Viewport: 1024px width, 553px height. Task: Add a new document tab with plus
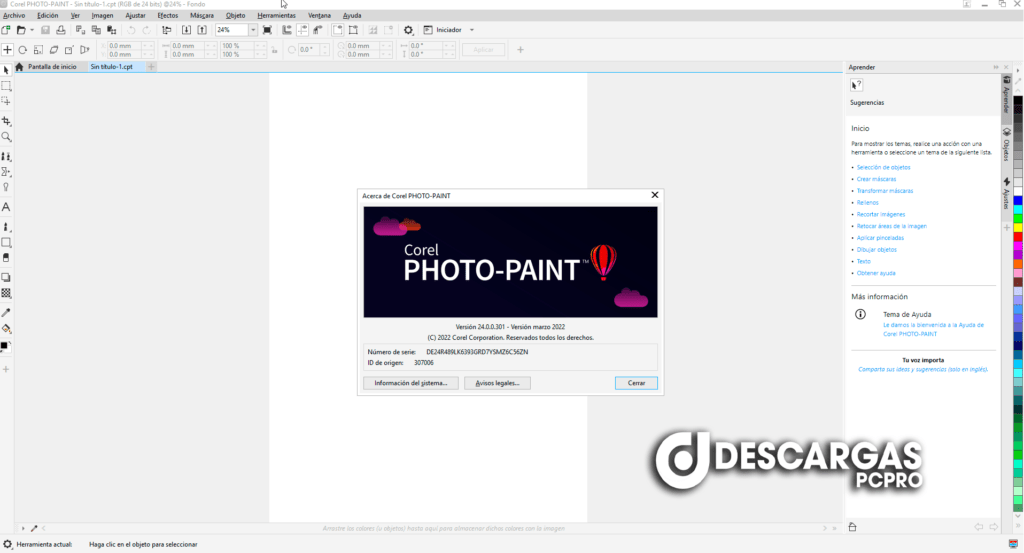click(151, 67)
